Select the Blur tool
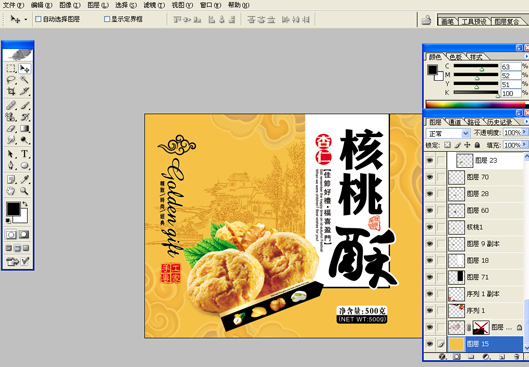 (11, 140)
